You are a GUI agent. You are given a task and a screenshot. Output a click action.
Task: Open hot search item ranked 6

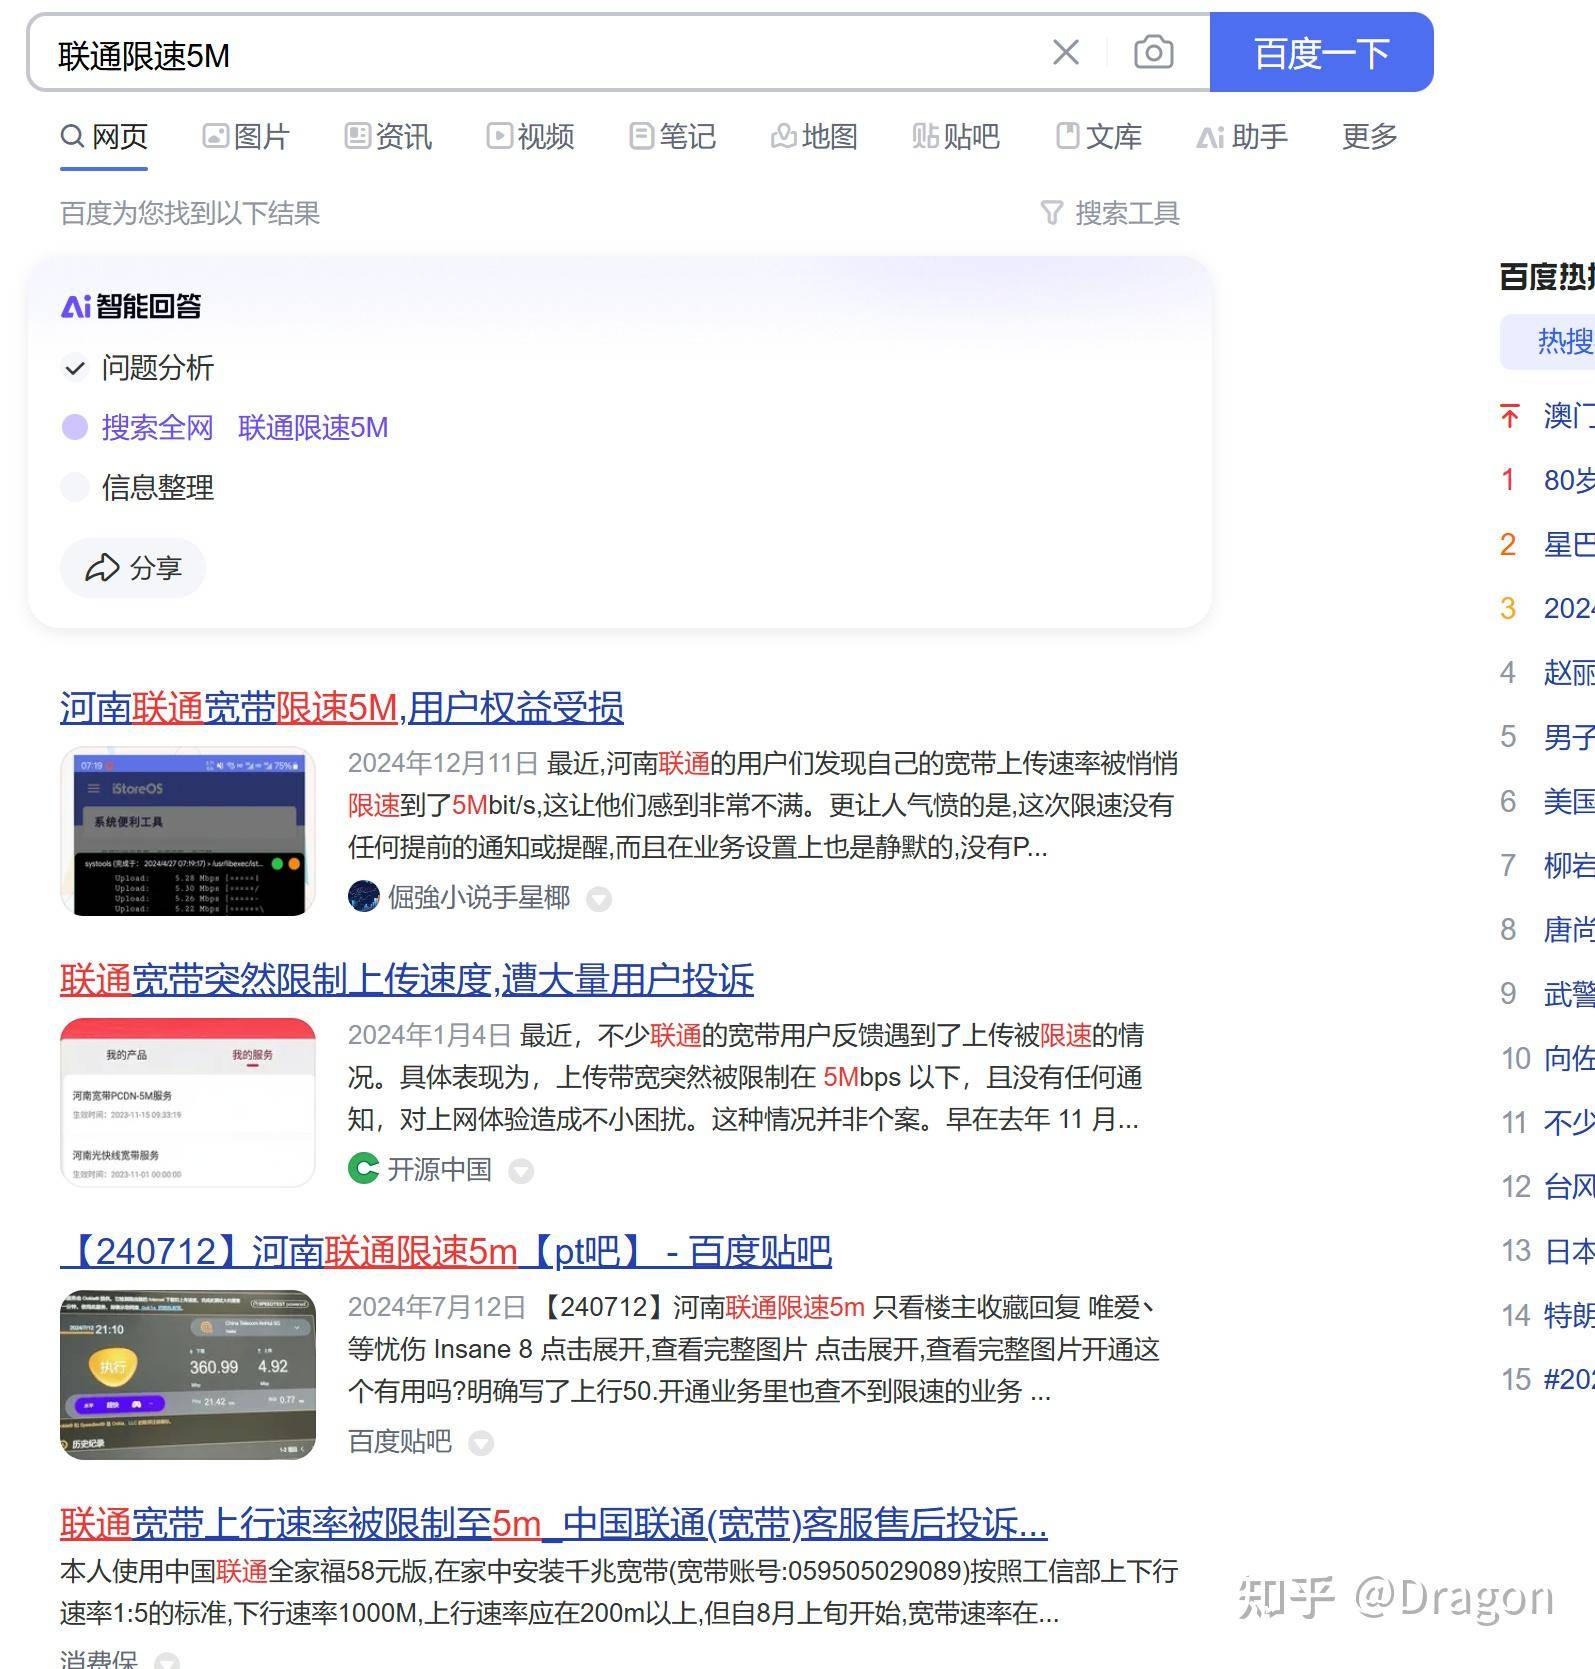(x=1568, y=801)
